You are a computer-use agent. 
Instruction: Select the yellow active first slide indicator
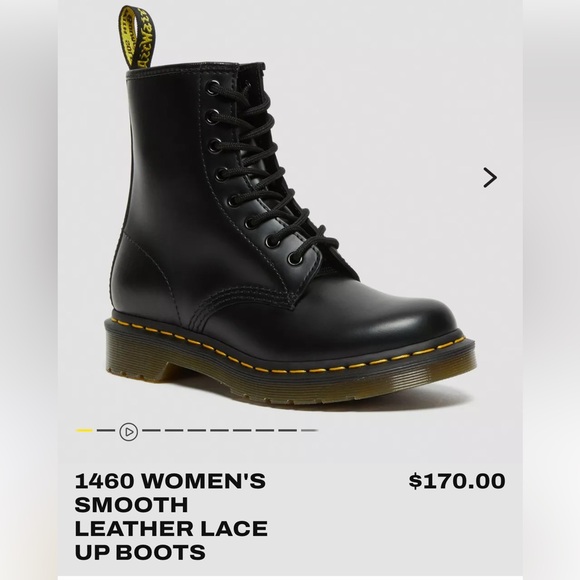(x=84, y=430)
